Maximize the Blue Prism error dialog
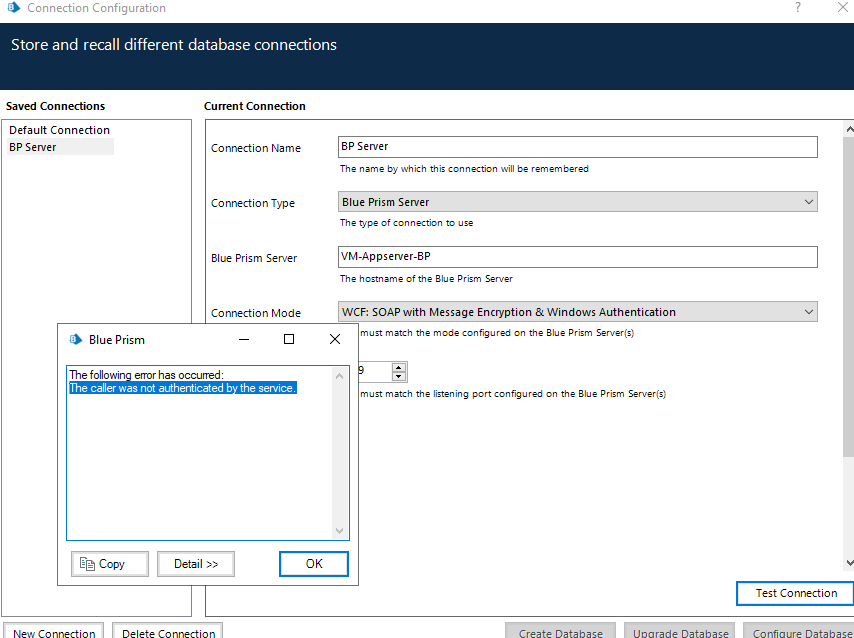 (x=289, y=339)
